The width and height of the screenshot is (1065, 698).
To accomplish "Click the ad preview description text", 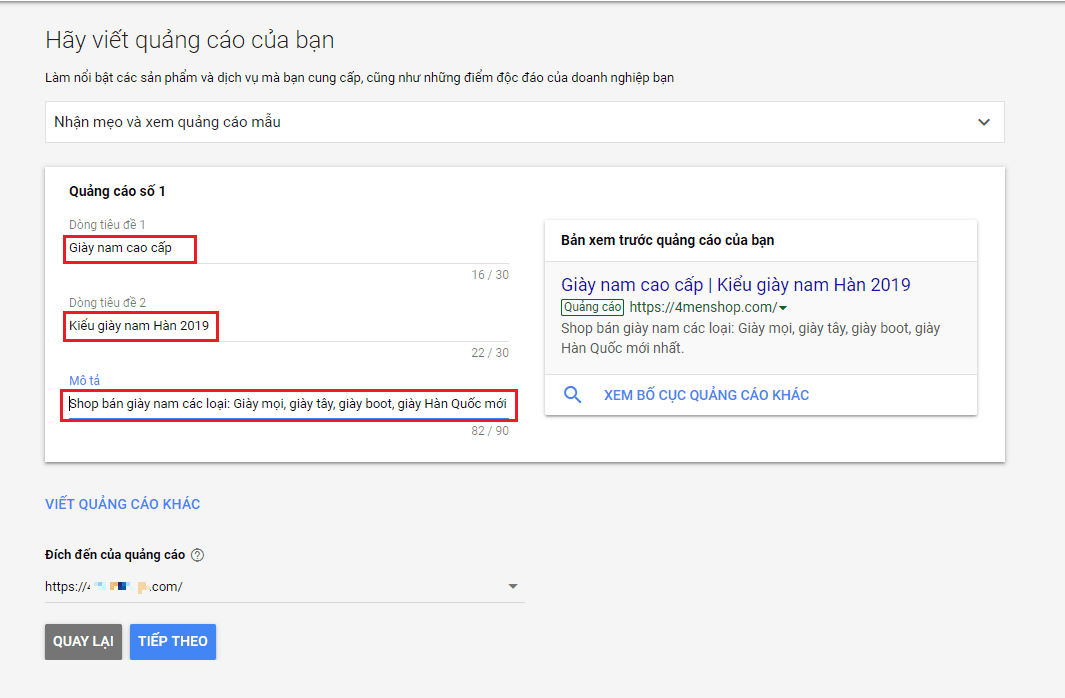I will coord(750,338).
